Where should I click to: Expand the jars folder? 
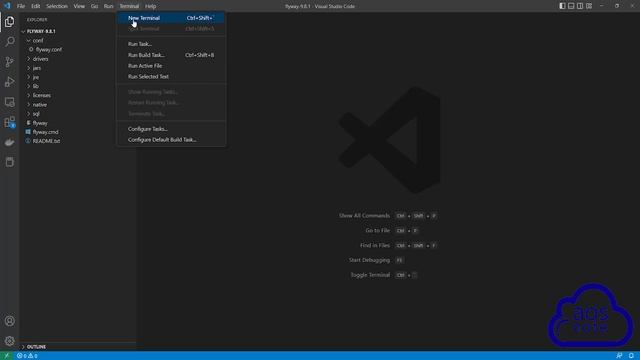[x=36, y=68]
